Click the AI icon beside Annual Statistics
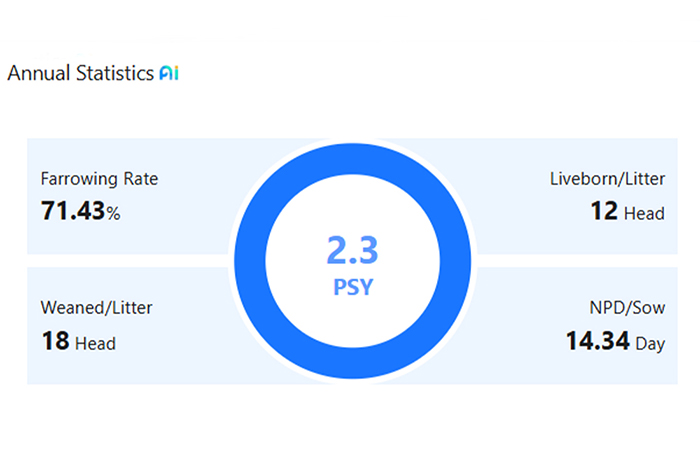The height and width of the screenshot is (465, 700). pos(169,74)
